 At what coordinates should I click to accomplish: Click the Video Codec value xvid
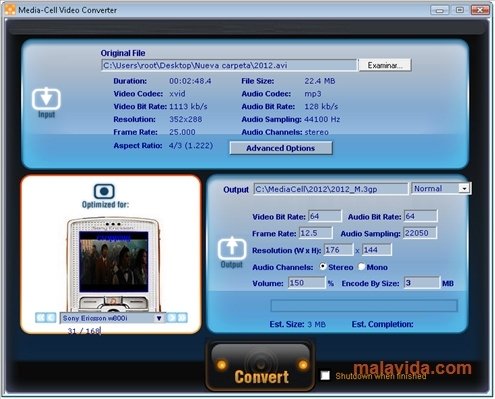(x=177, y=94)
